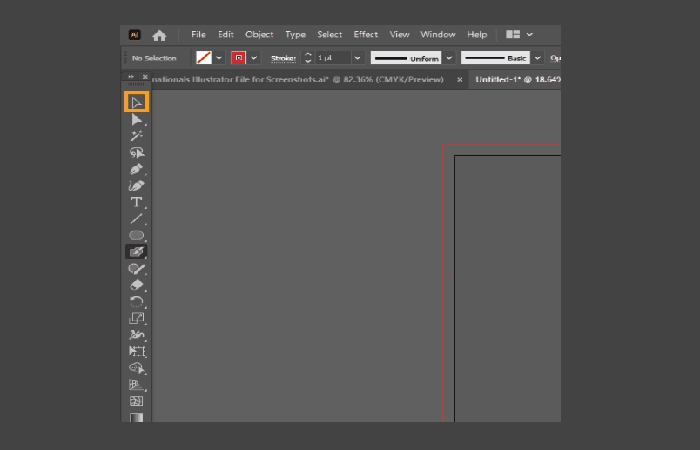Open the stroke weight dropdown

pyautogui.click(x=357, y=58)
